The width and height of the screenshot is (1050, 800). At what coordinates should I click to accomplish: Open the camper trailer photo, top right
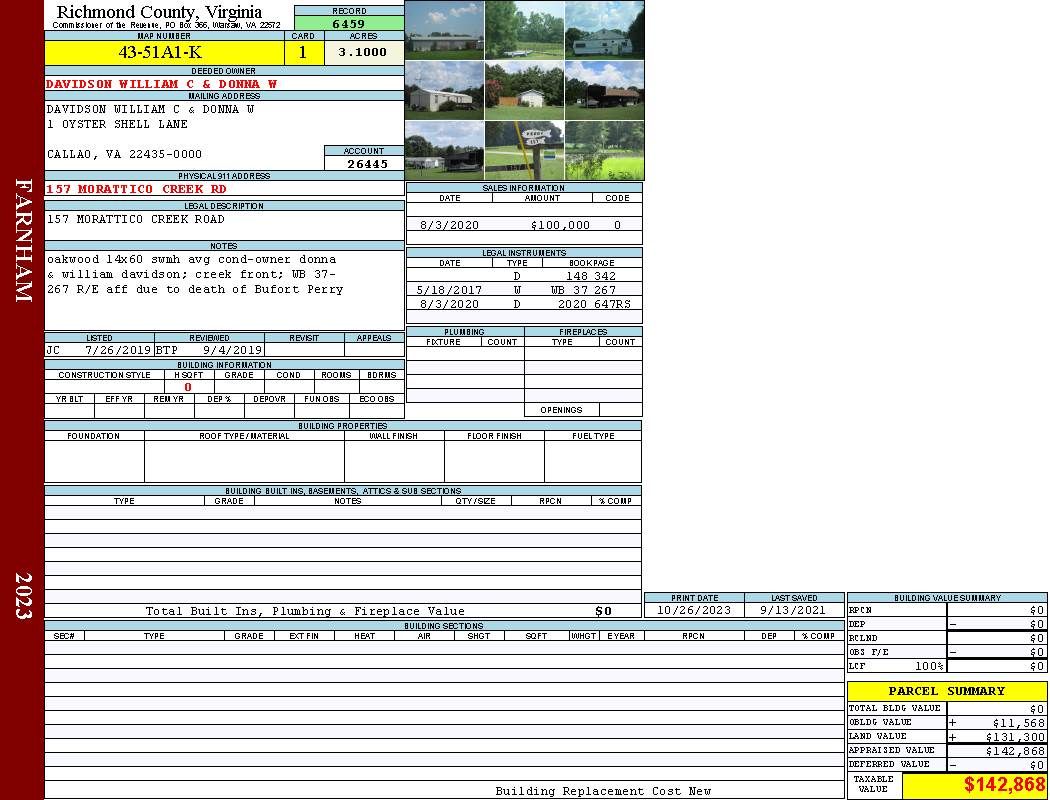[604, 30]
